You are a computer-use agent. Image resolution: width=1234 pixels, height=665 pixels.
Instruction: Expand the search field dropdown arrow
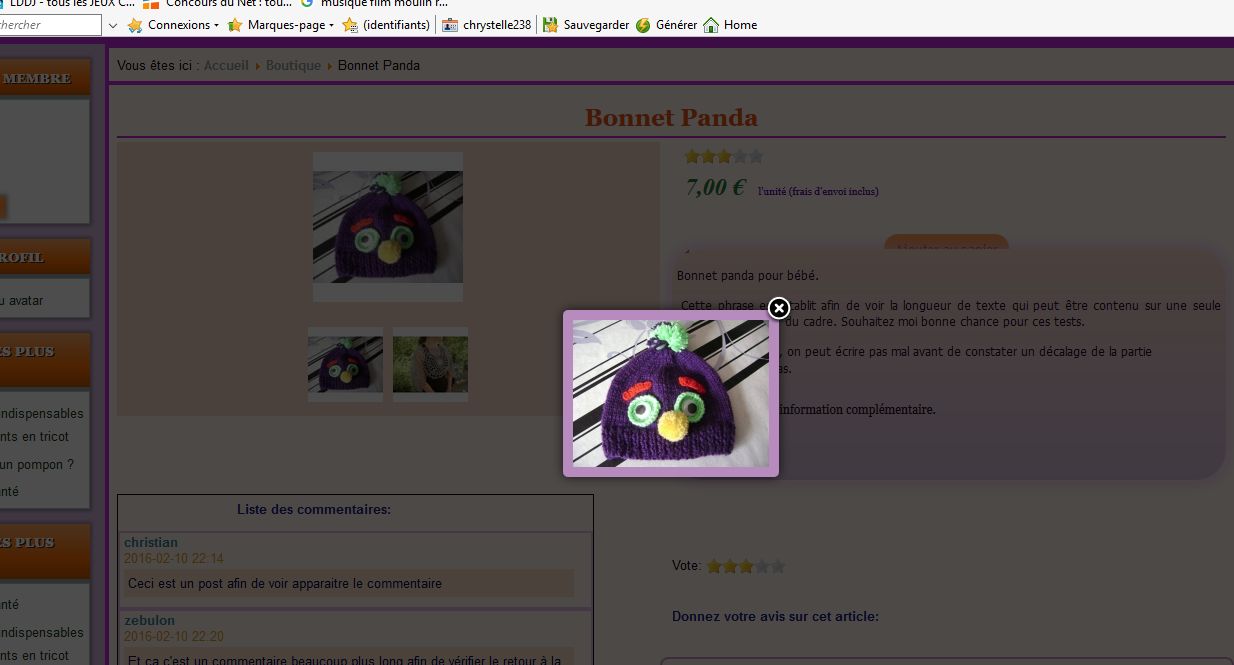[112, 25]
